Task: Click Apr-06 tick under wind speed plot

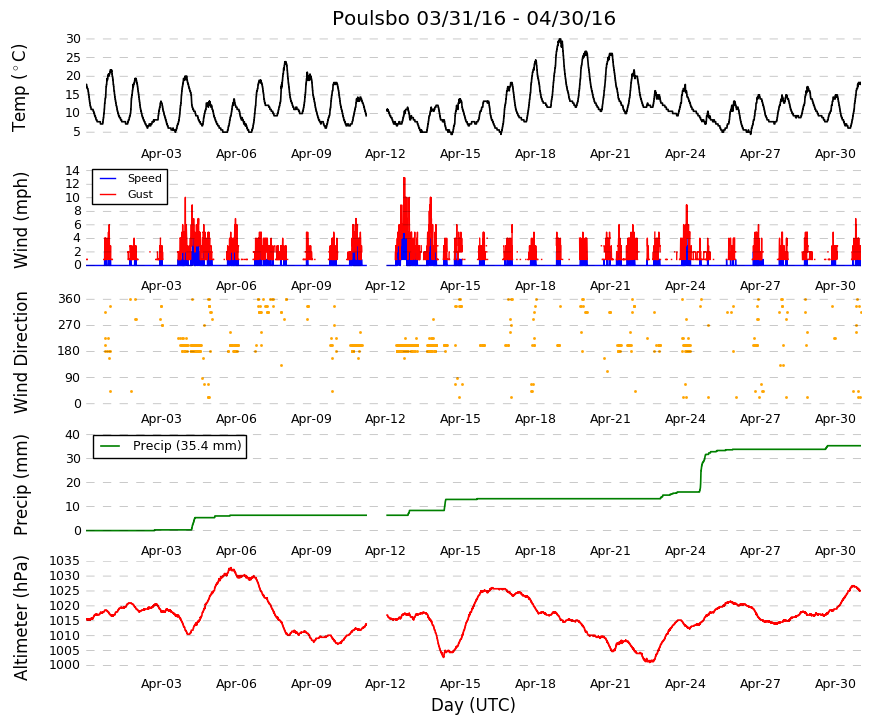Action: [x=236, y=286]
